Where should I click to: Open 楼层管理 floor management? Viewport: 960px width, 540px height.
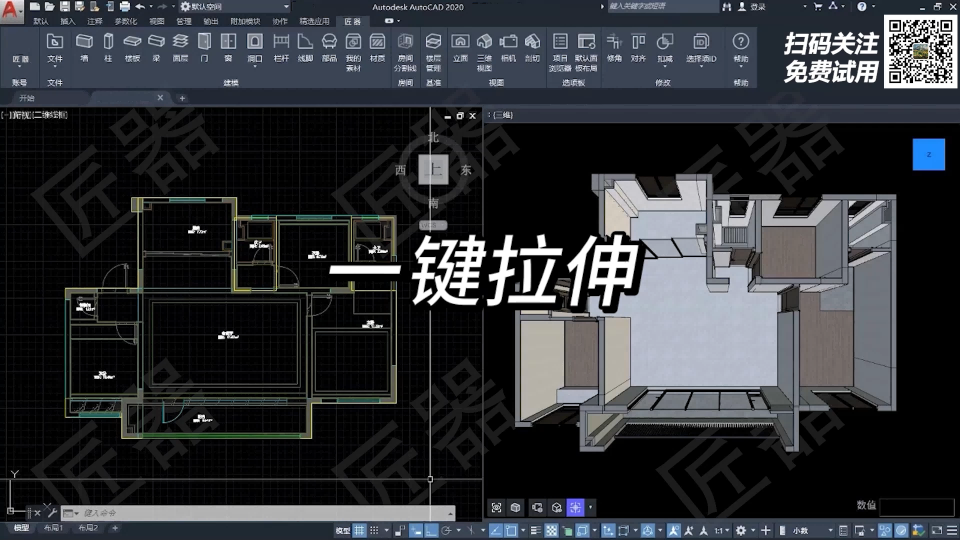pos(433,52)
